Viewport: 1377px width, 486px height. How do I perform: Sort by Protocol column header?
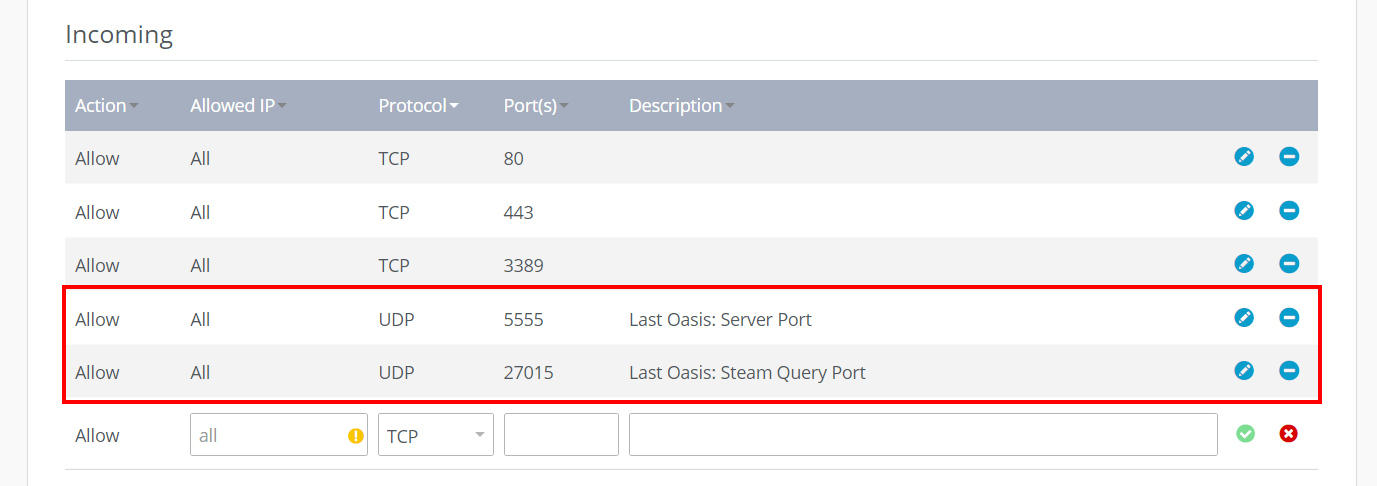[418, 106]
